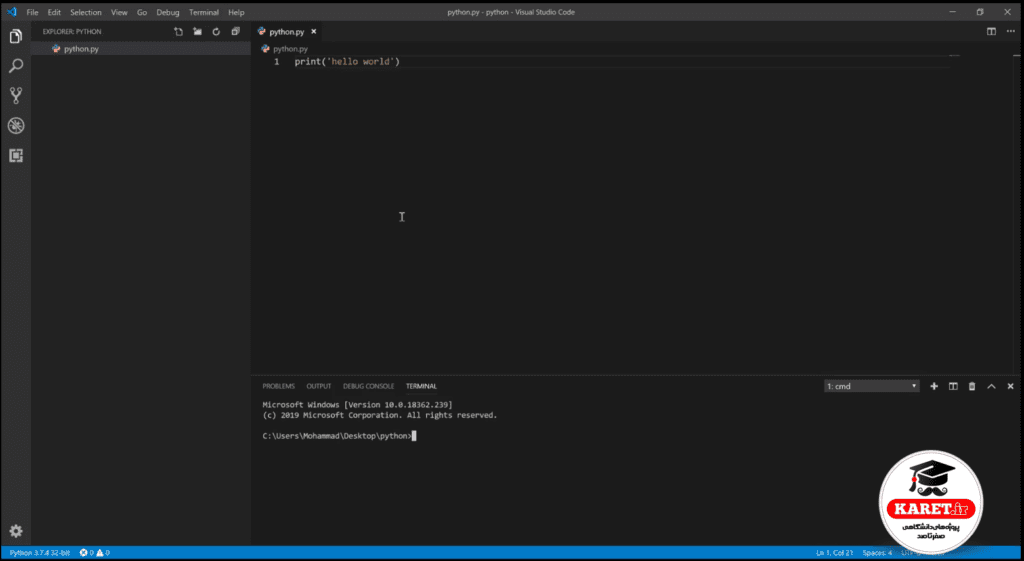Maximize the terminal panel size
The height and width of the screenshot is (561, 1024).
[x=991, y=386]
